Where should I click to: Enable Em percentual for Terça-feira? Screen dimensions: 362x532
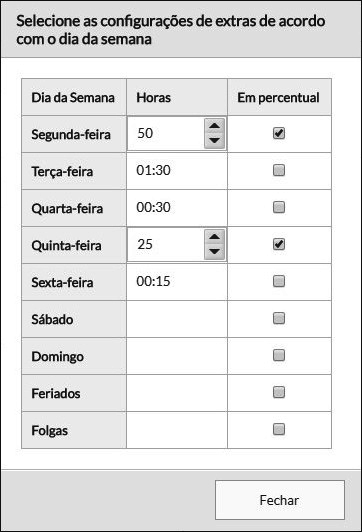click(x=279, y=170)
